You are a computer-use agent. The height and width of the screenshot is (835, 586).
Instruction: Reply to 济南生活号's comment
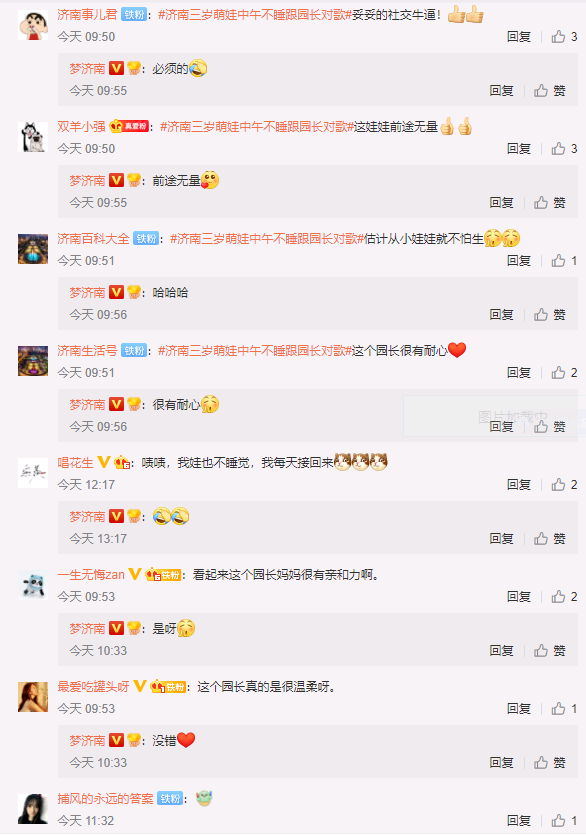coord(519,373)
